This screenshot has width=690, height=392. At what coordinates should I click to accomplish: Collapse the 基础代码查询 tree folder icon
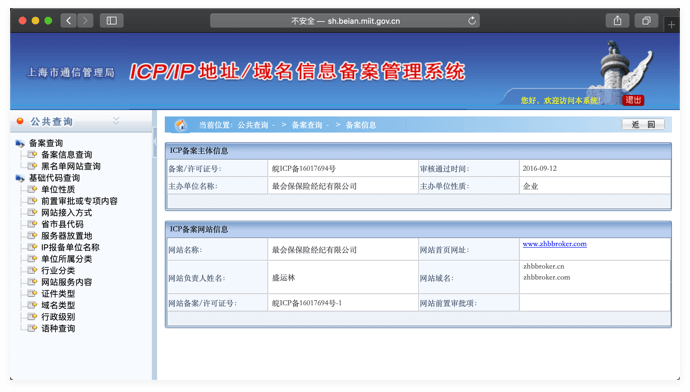20,178
